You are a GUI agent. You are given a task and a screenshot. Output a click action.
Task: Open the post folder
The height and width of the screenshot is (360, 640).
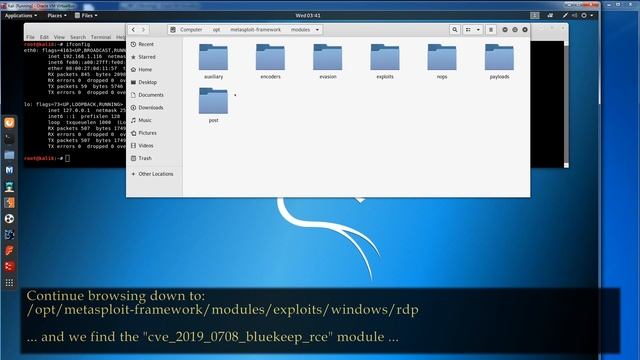coord(213,105)
